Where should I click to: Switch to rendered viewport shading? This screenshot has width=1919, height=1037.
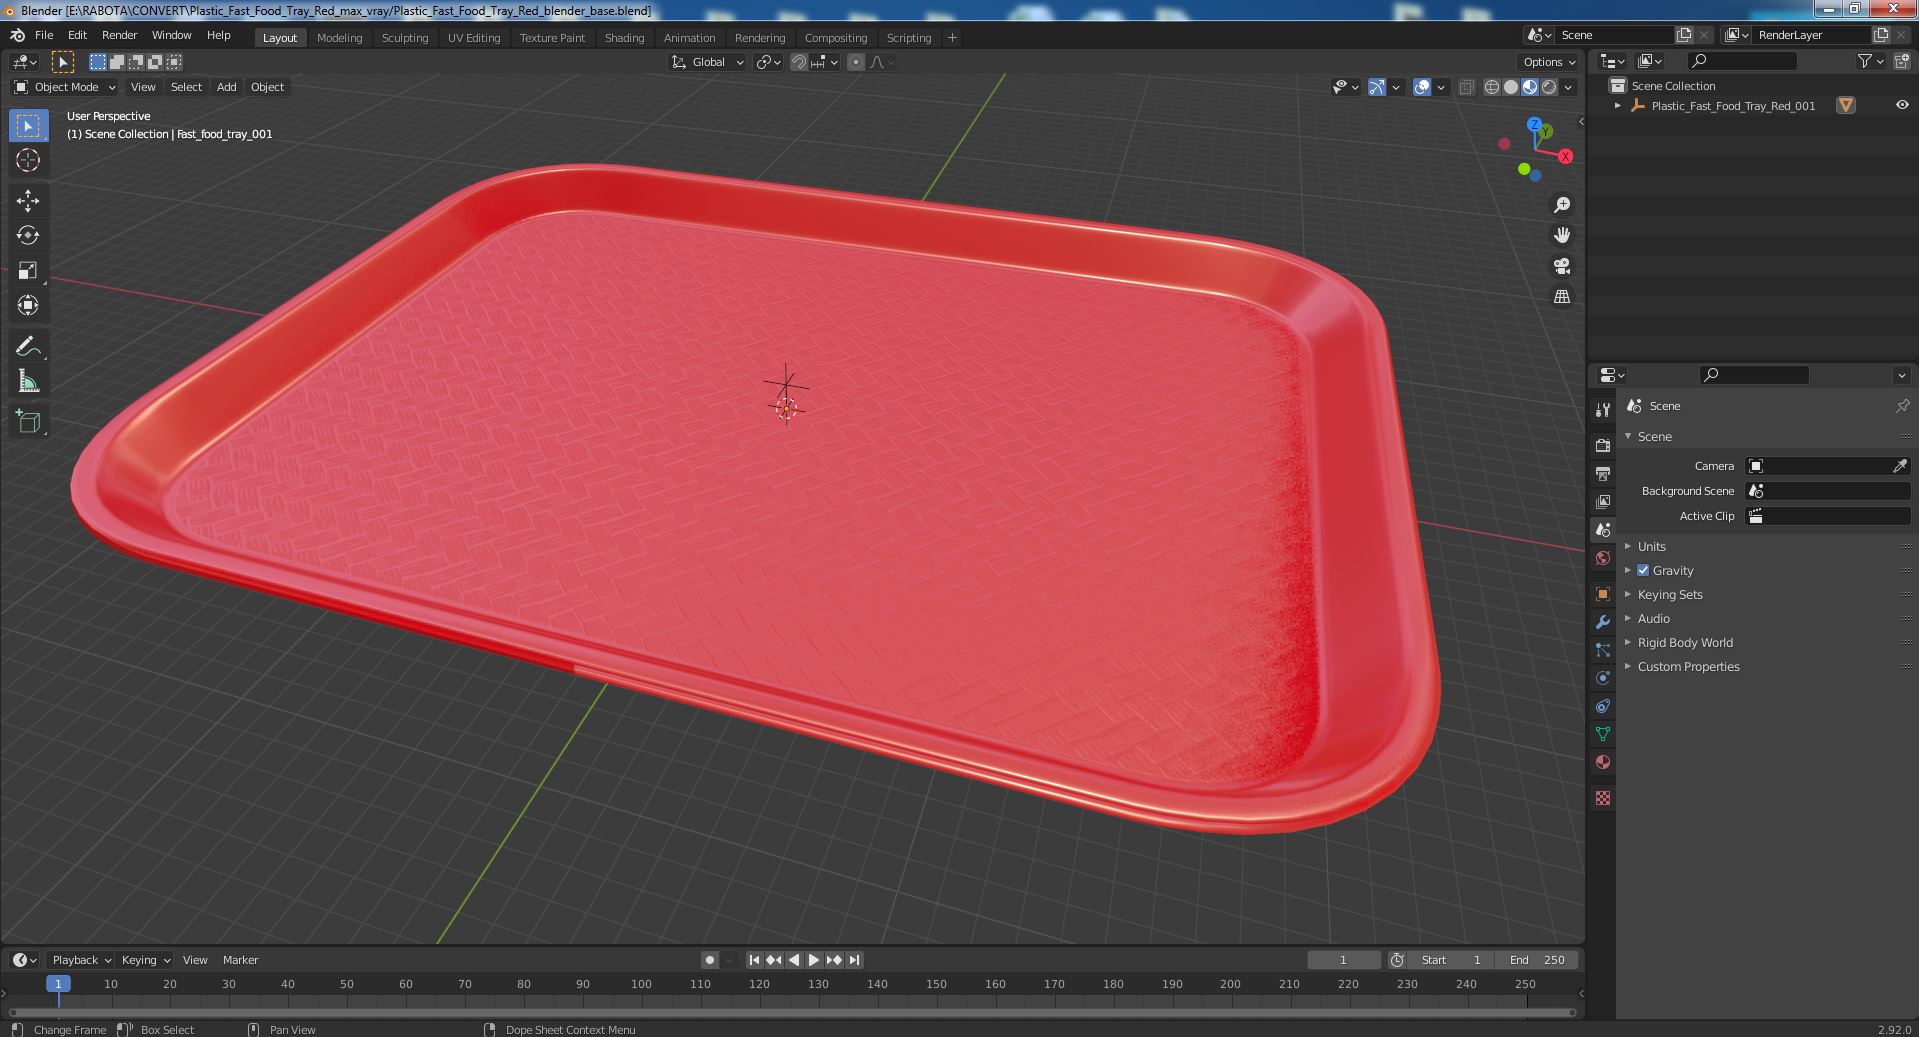tap(1549, 87)
